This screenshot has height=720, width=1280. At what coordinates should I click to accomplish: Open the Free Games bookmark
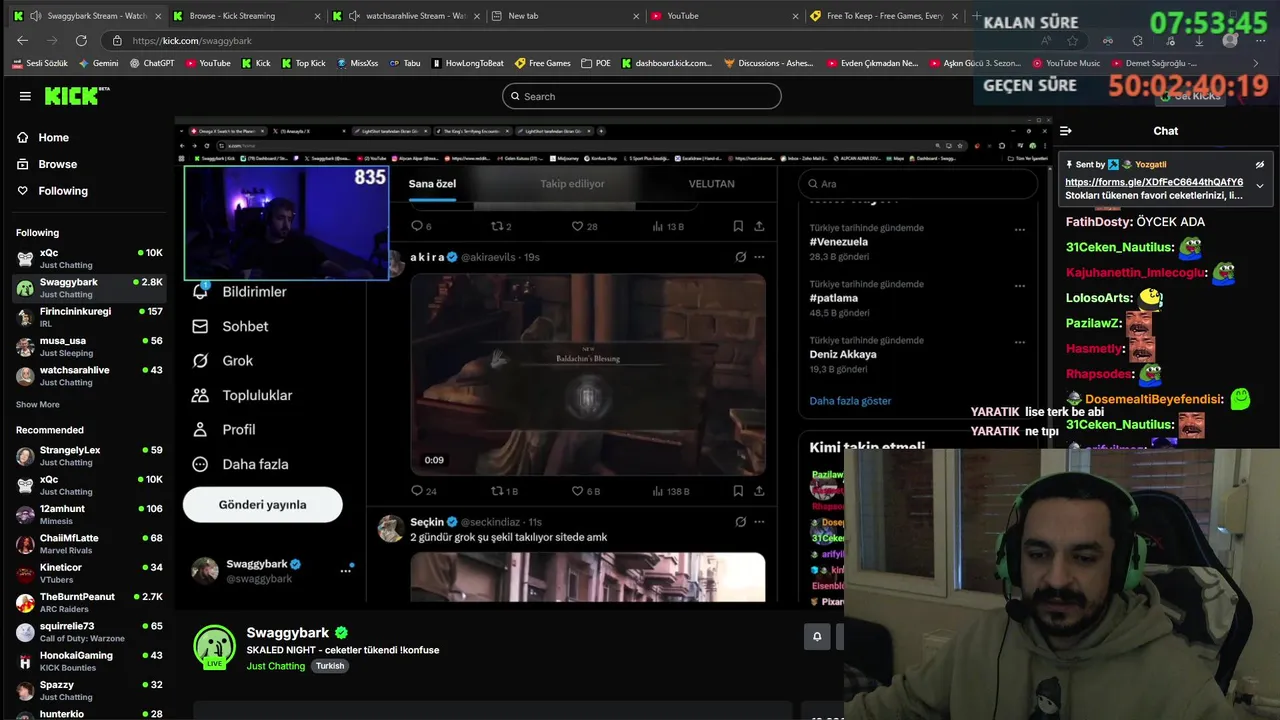click(542, 63)
